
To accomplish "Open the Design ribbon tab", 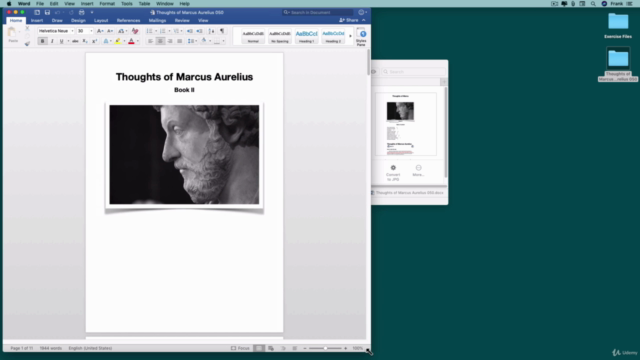I will [x=78, y=20].
